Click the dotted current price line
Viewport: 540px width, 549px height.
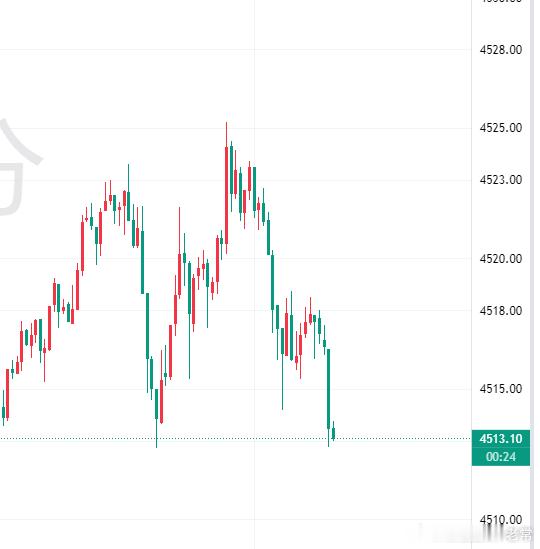(235, 438)
